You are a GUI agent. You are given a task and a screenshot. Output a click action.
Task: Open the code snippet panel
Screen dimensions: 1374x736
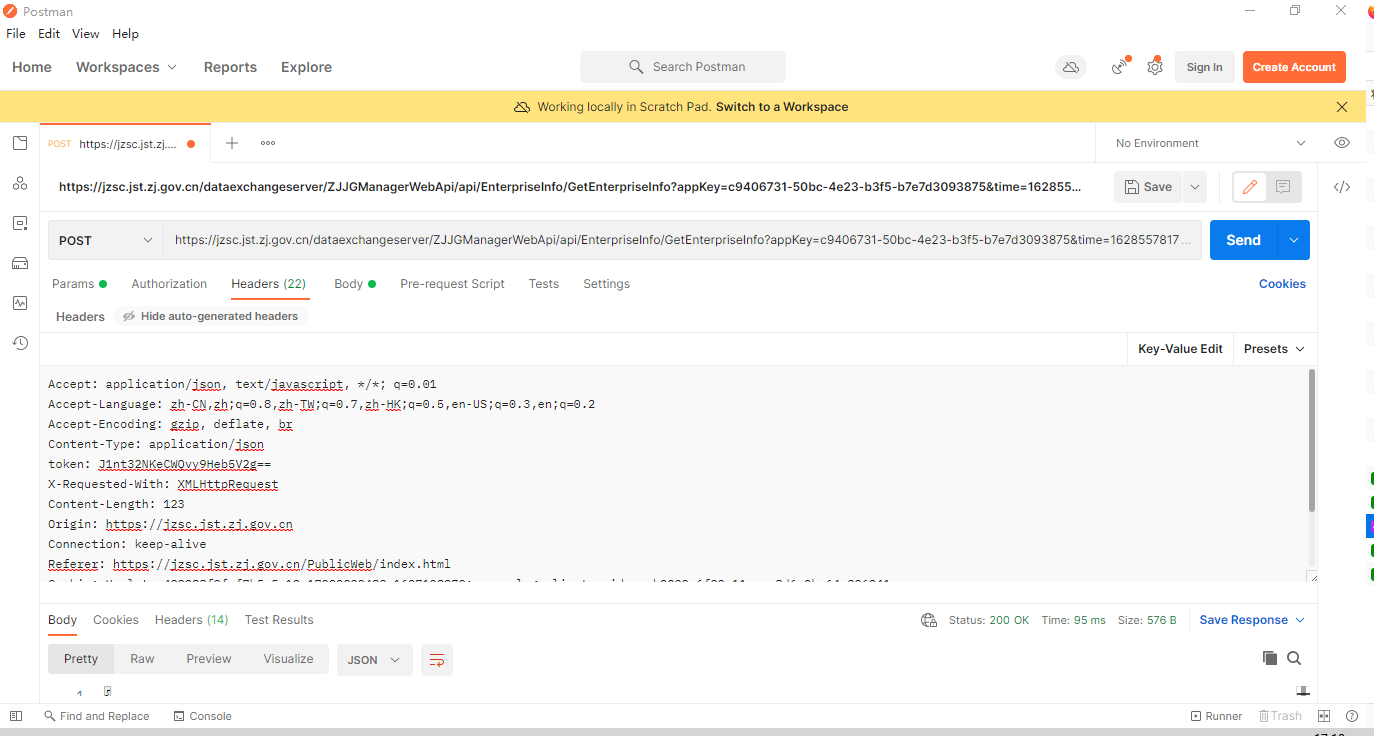click(x=1342, y=187)
